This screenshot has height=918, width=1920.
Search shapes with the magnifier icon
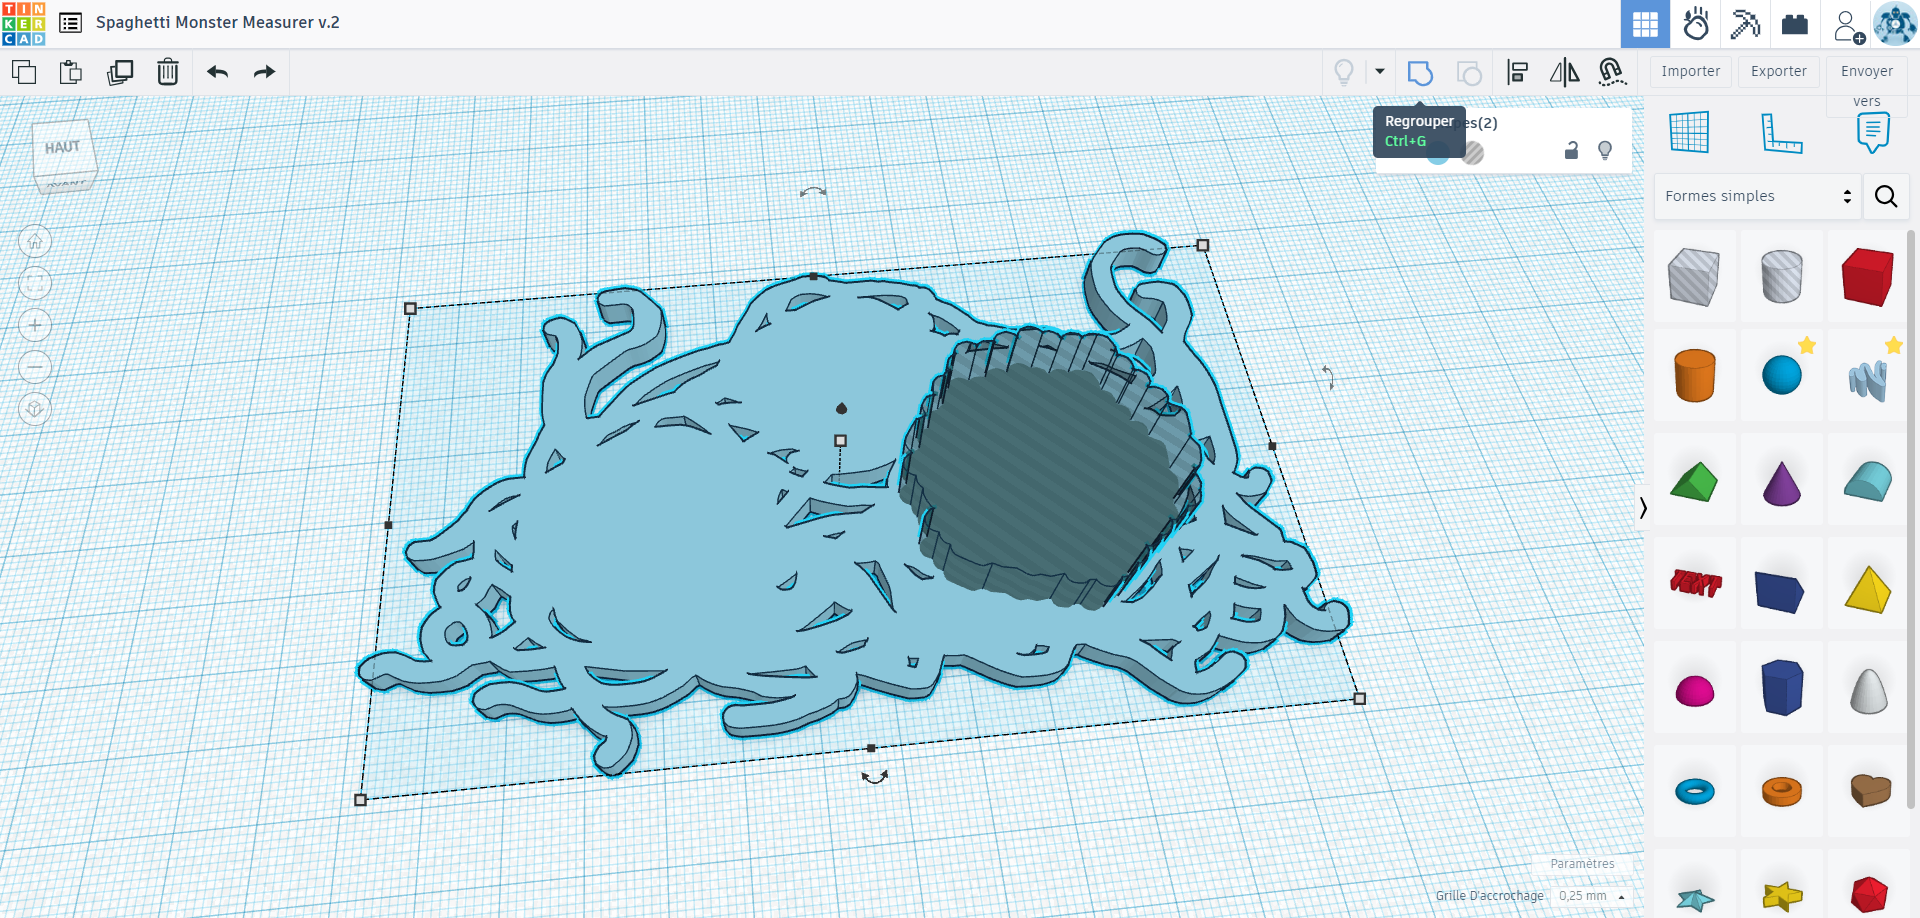click(1886, 196)
